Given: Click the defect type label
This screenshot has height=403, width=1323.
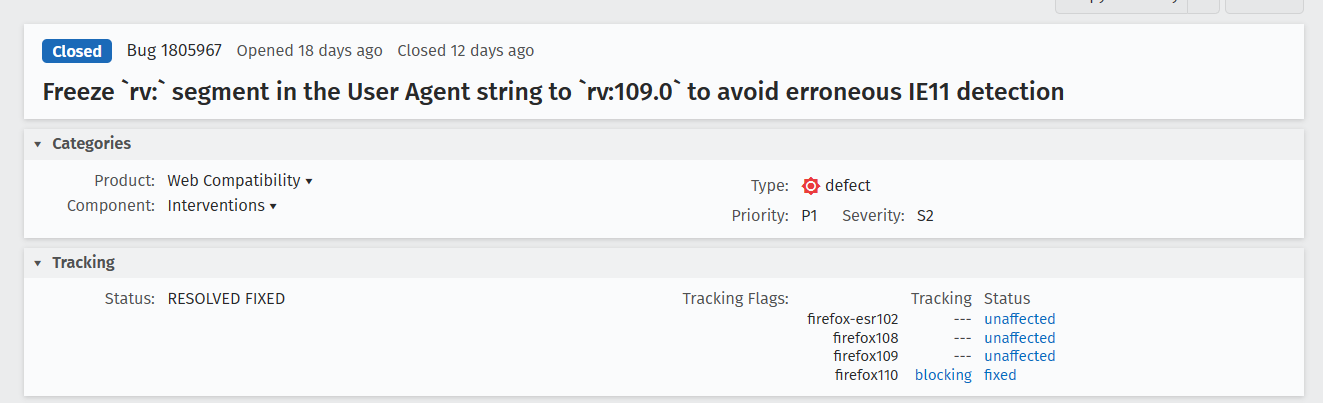Looking at the screenshot, I should click(848, 186).
